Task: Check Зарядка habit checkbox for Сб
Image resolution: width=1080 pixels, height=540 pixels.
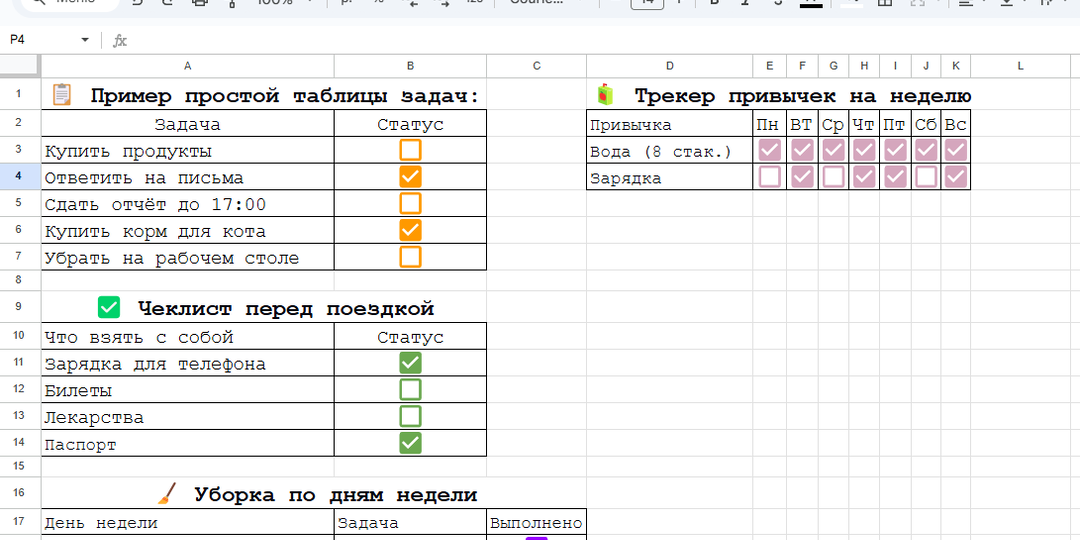Action: point(926,177)
